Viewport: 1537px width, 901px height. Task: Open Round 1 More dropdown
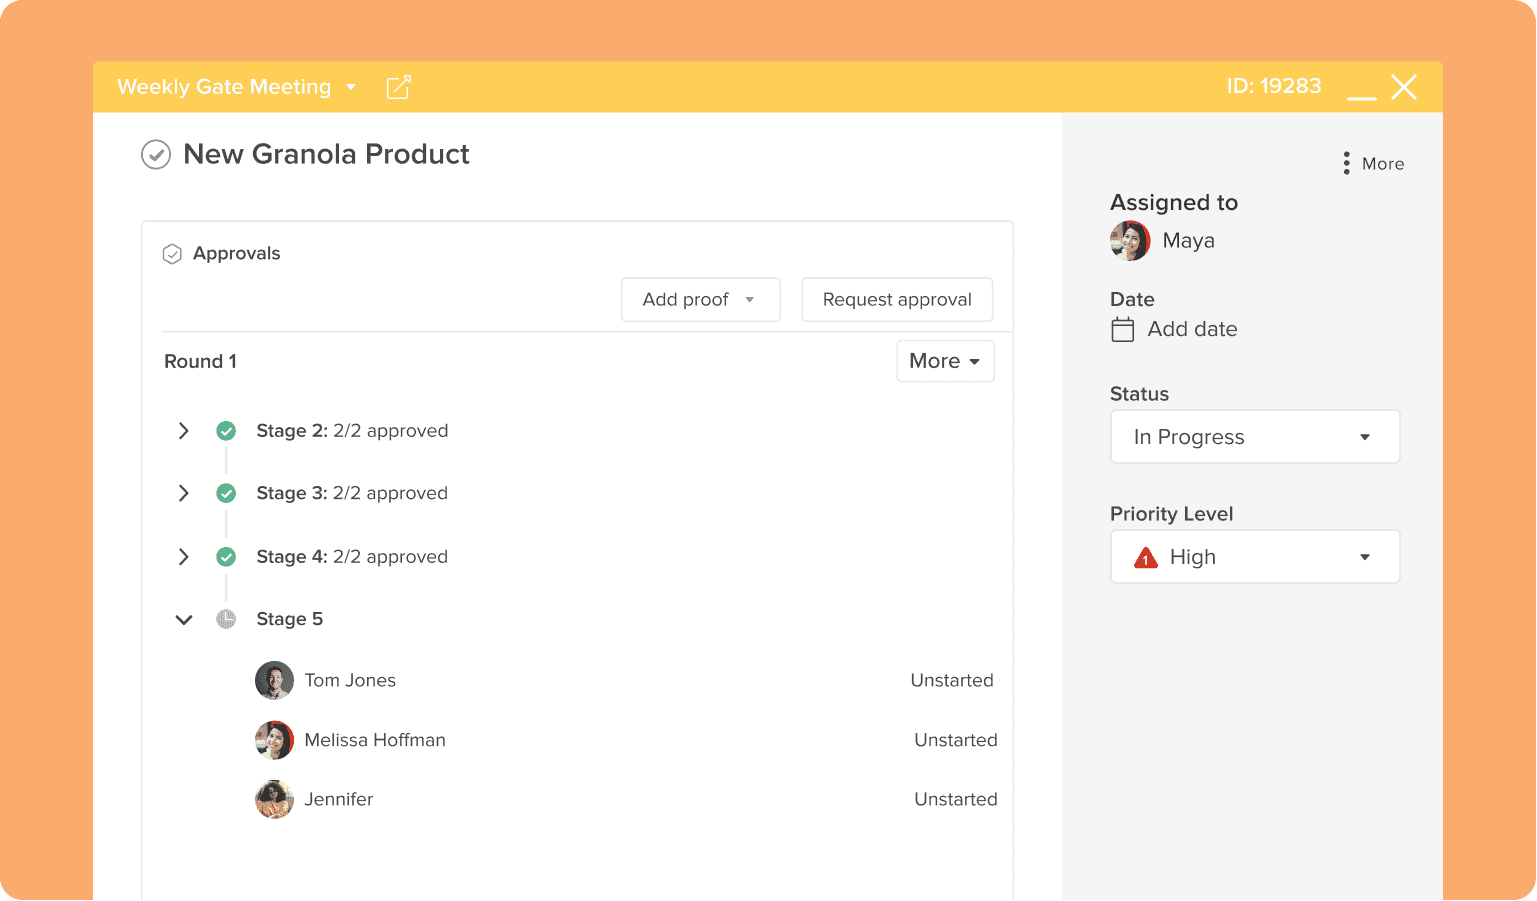946,362
